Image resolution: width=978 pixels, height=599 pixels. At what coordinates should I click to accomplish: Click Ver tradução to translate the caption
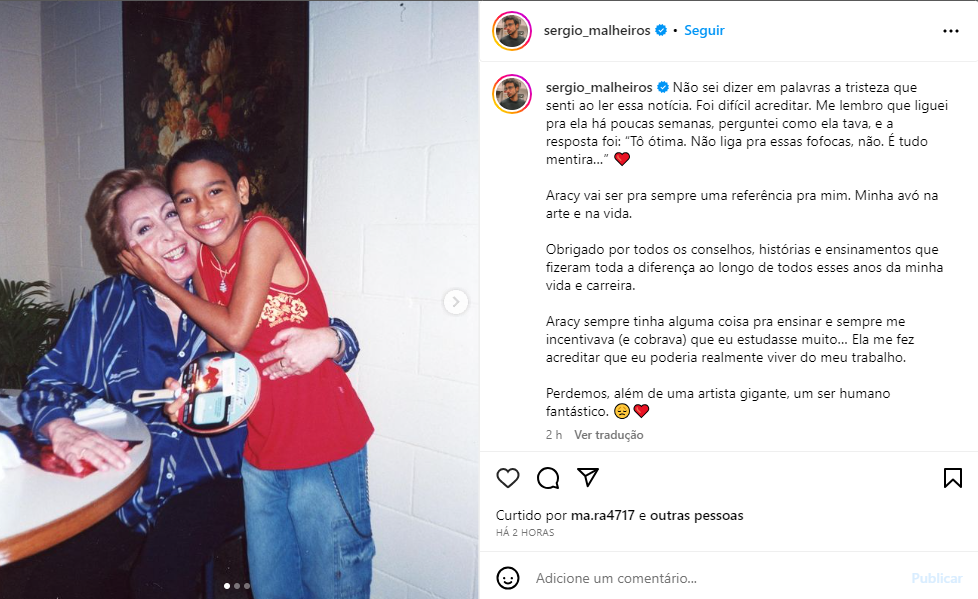609,435
